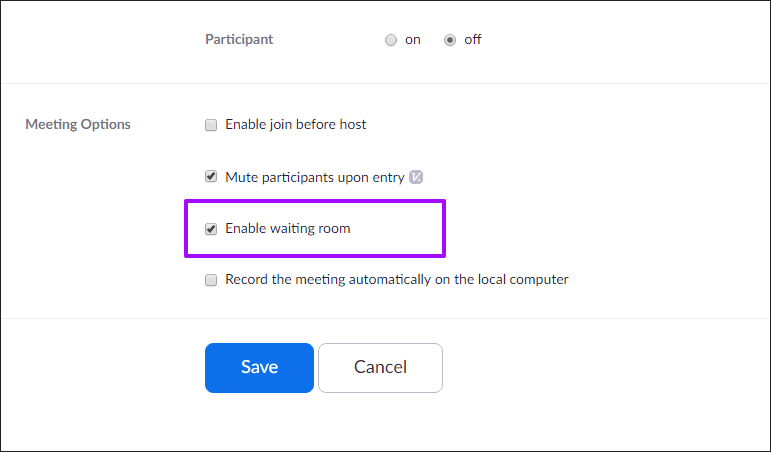
Task: Uncheck the Mute participants upon entry checkbox
Action: point(211,177)
